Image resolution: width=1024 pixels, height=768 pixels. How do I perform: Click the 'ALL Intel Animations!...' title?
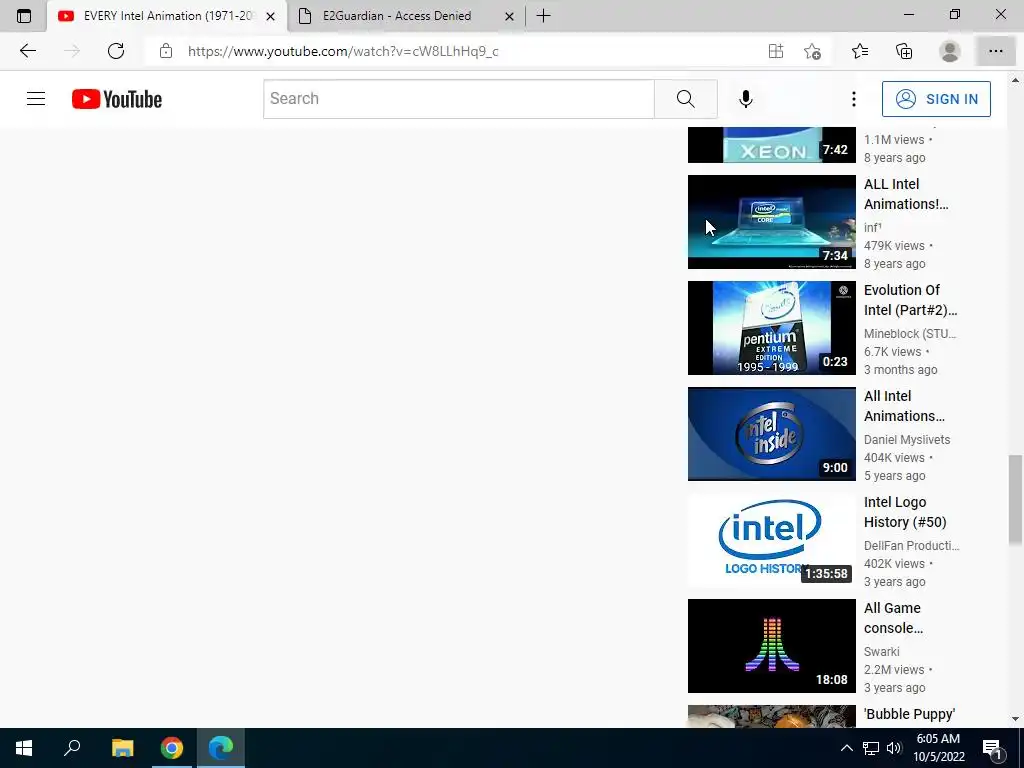click(x=906, y=194)
